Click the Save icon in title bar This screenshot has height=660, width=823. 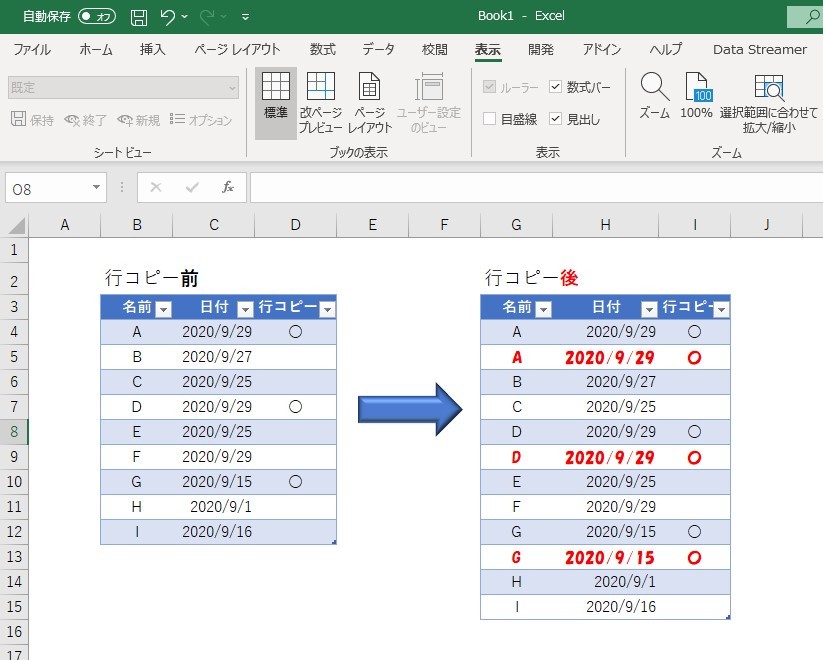coord(139,17)
